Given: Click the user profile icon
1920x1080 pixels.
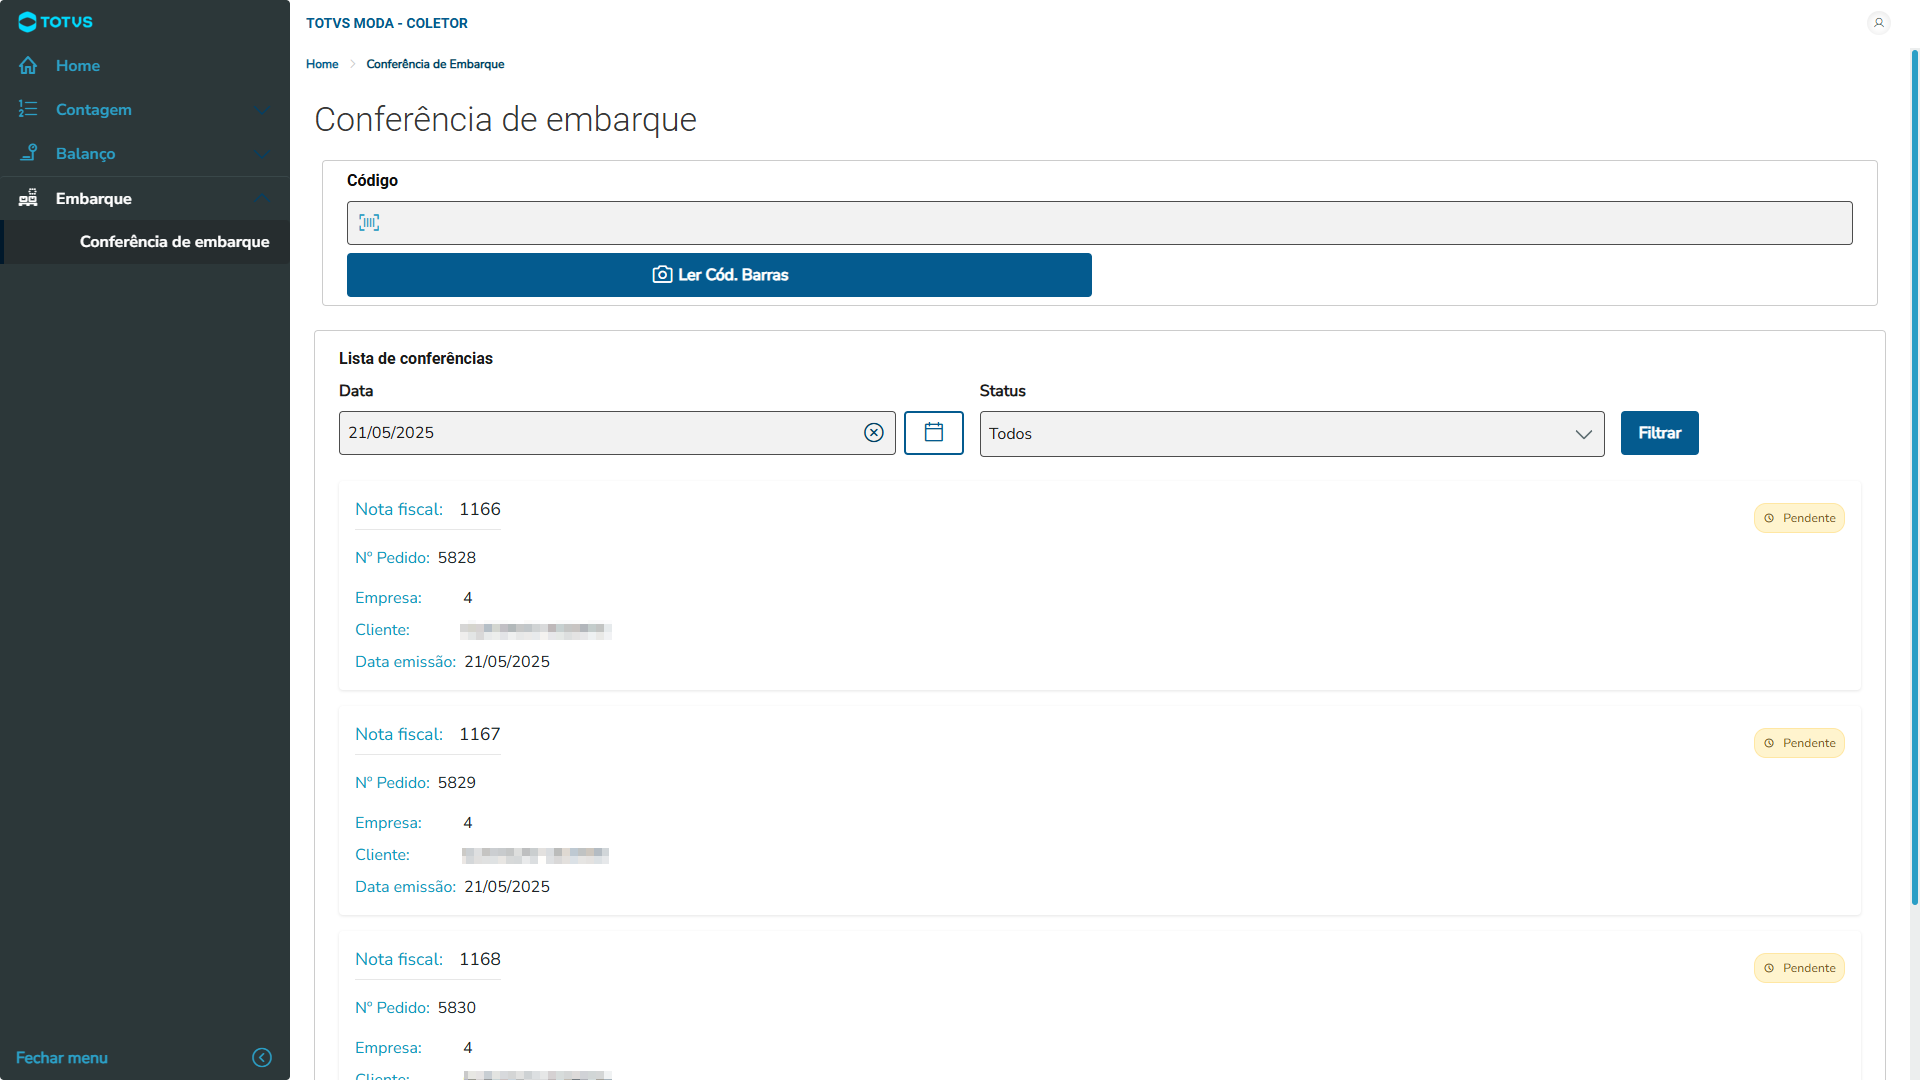Looking at the screenshot, I should (1878, 22).
